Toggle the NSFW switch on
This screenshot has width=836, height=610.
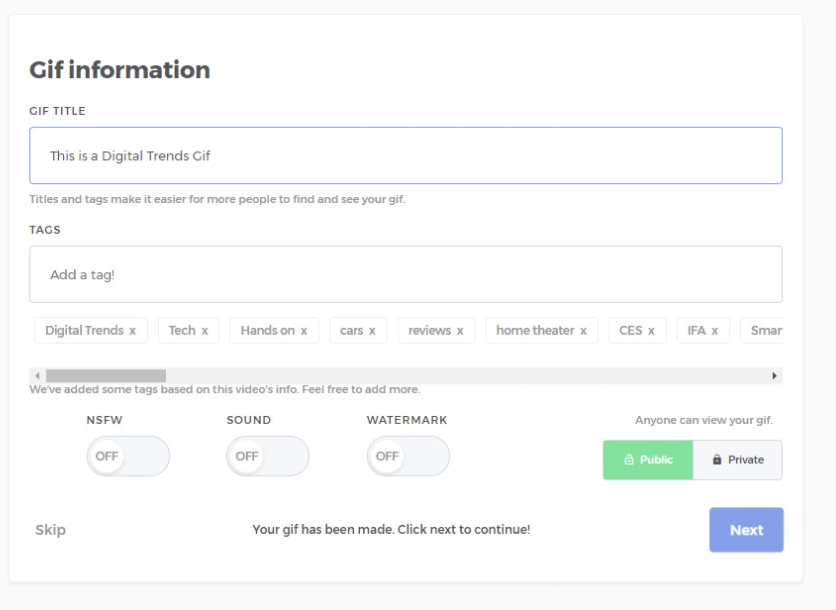128,456
